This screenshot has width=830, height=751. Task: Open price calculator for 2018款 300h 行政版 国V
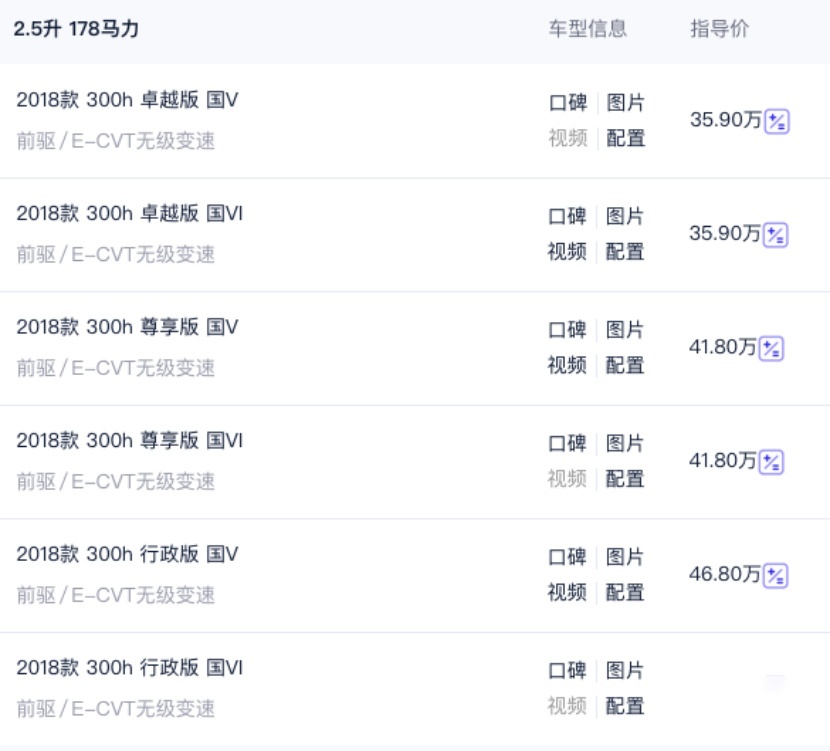(775, 576)
